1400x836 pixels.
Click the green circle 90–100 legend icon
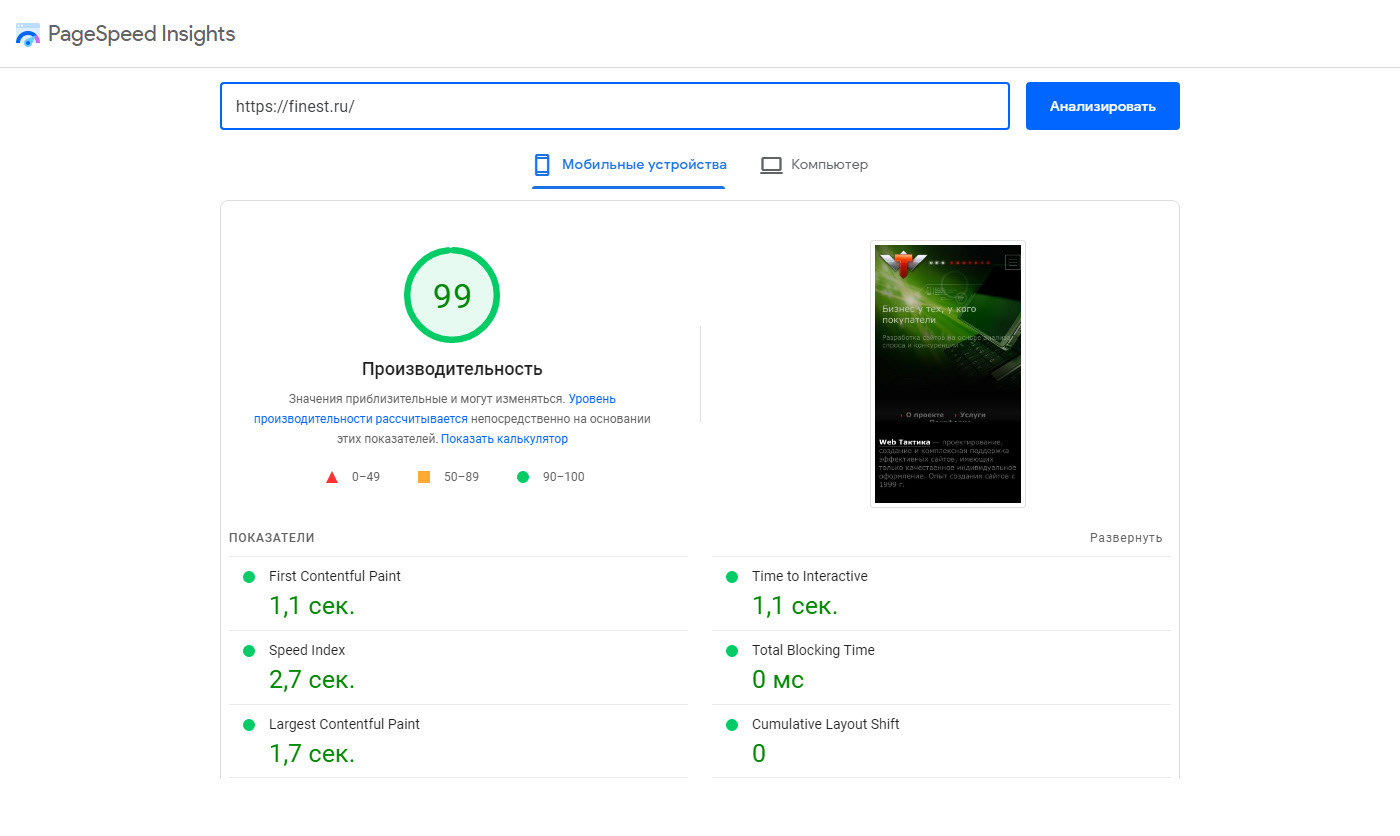[522, 477]
